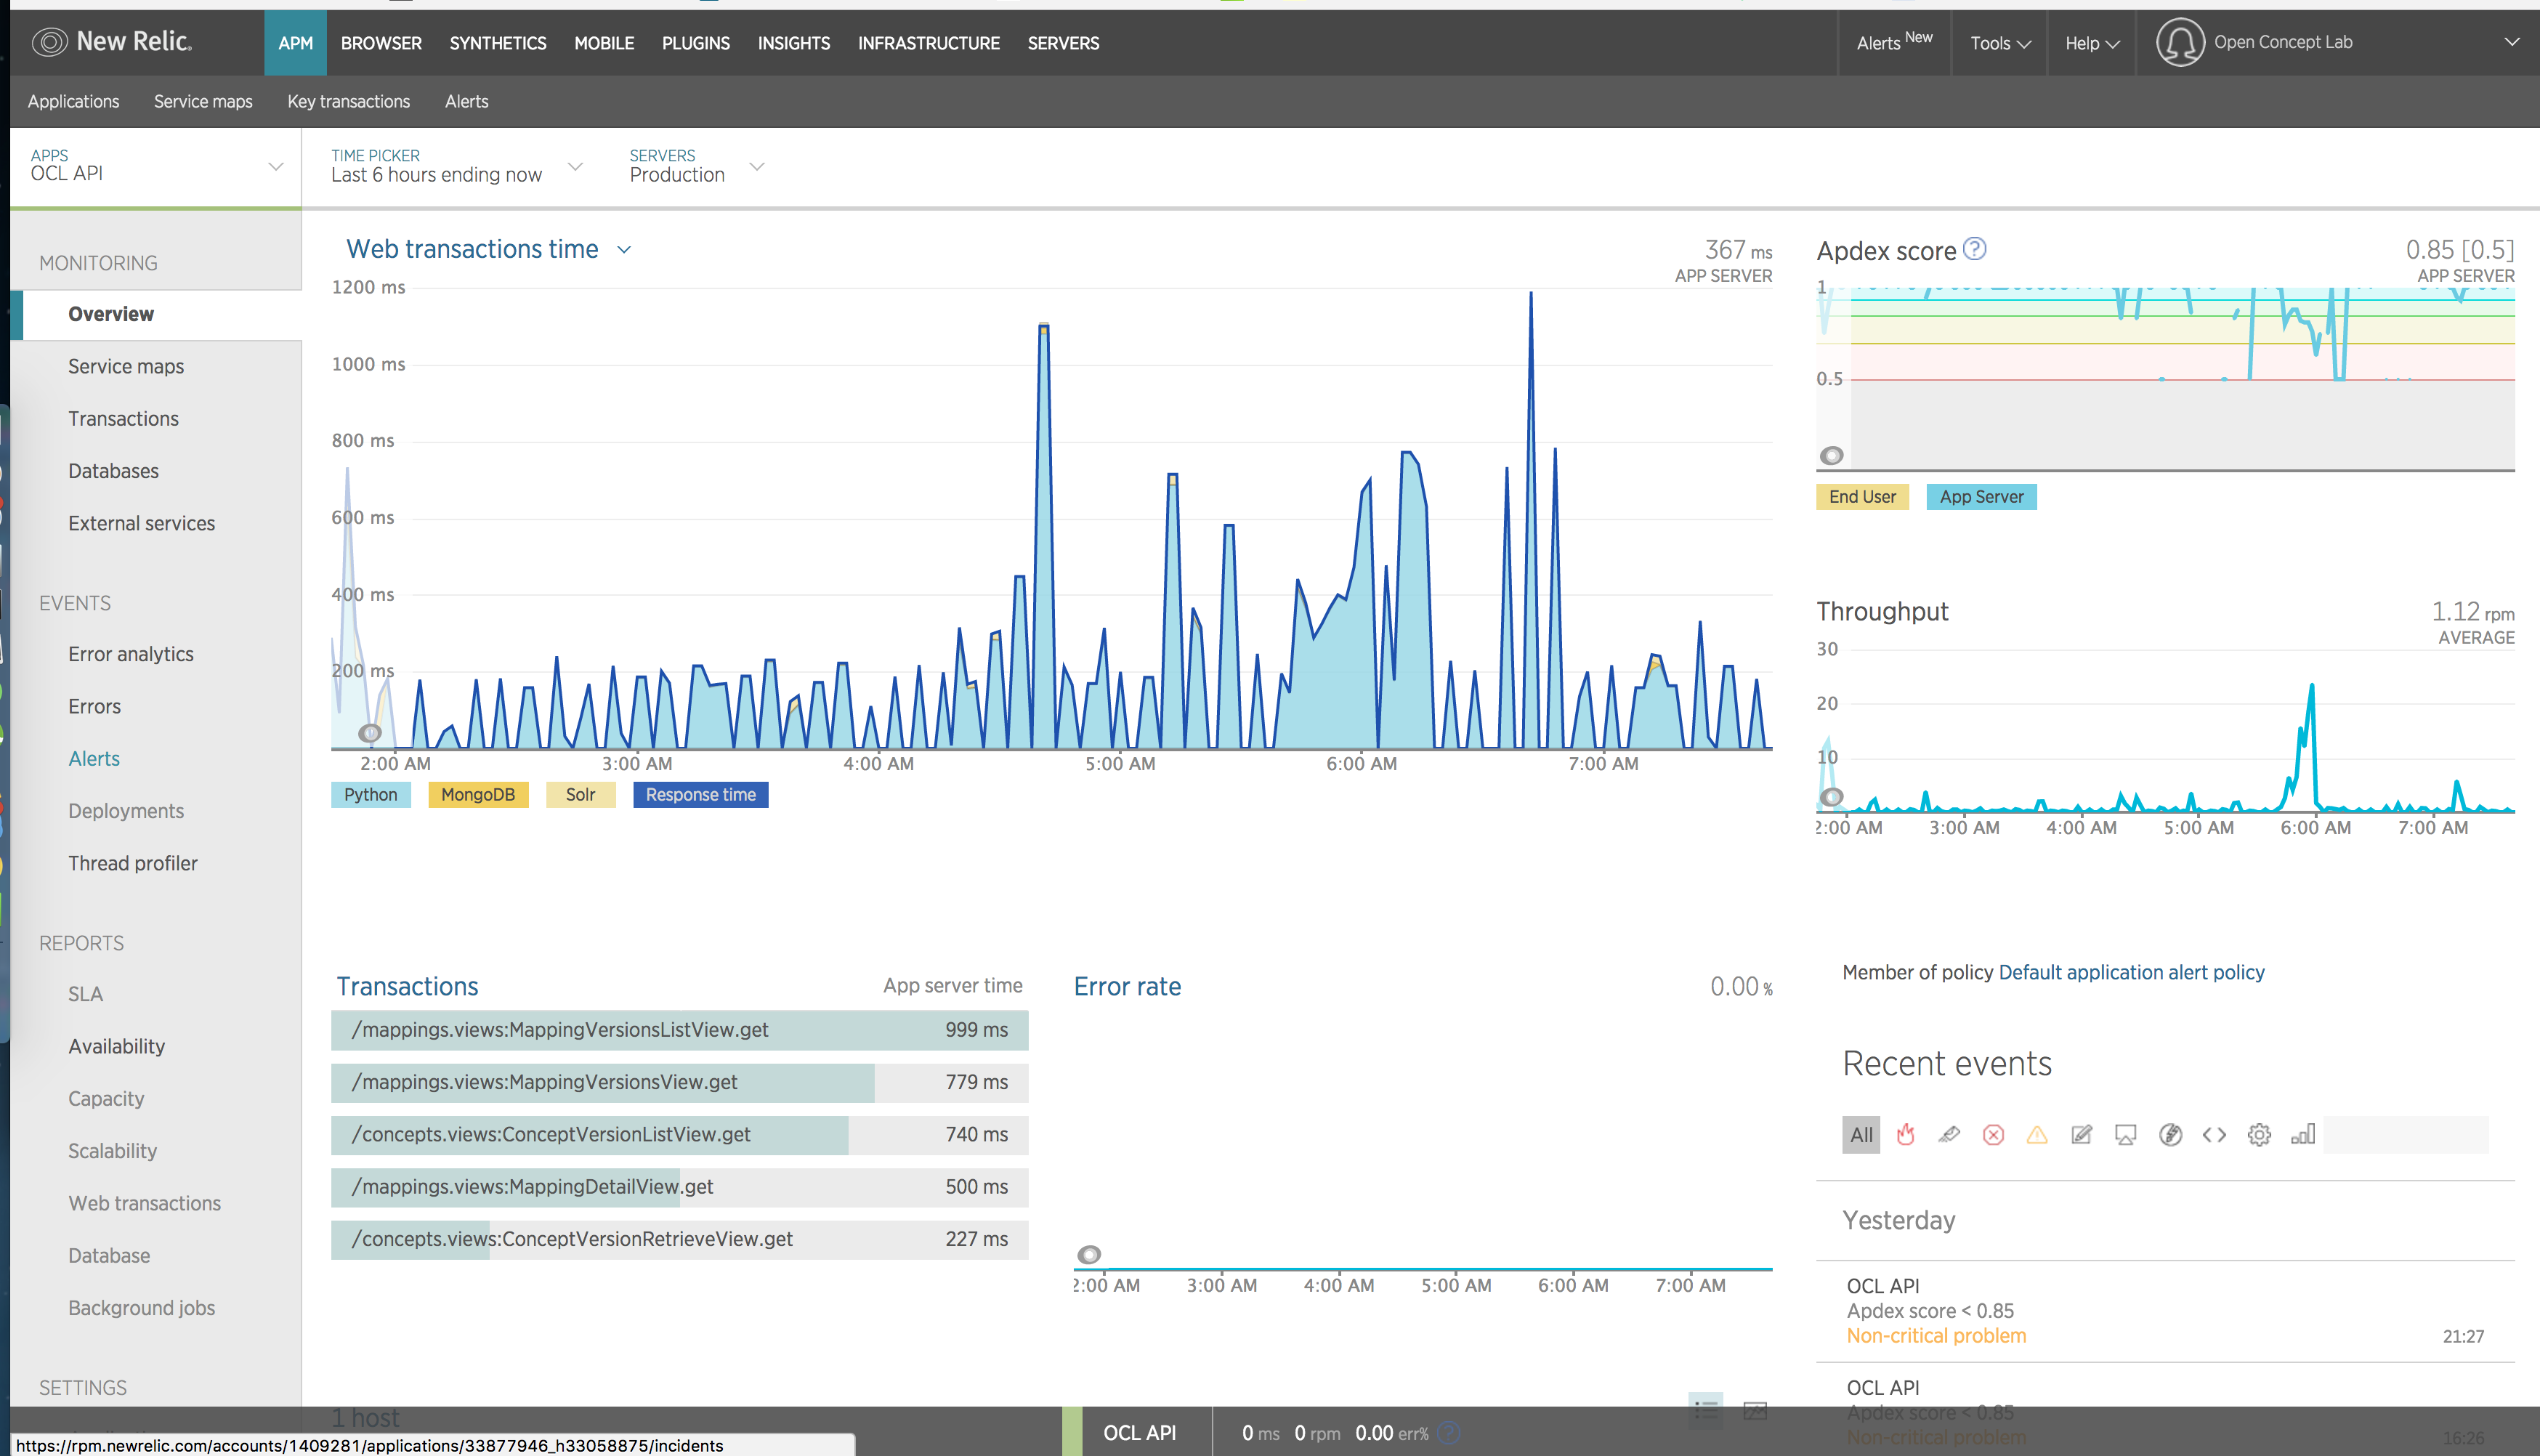Open Applications in the subnavigation bar

[73, 101]
